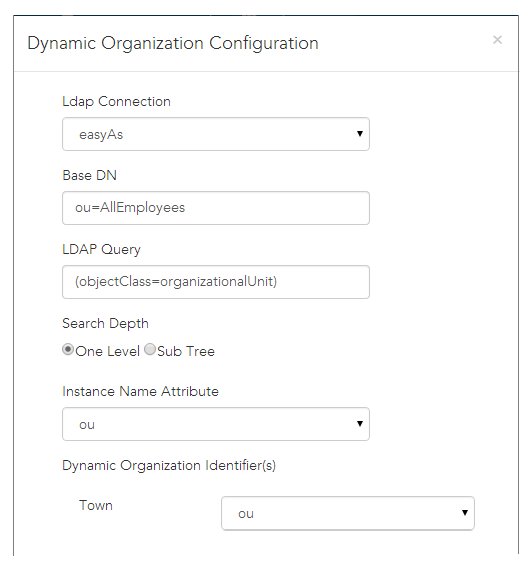Open the Town identifier dropdown

coord(347,513)
